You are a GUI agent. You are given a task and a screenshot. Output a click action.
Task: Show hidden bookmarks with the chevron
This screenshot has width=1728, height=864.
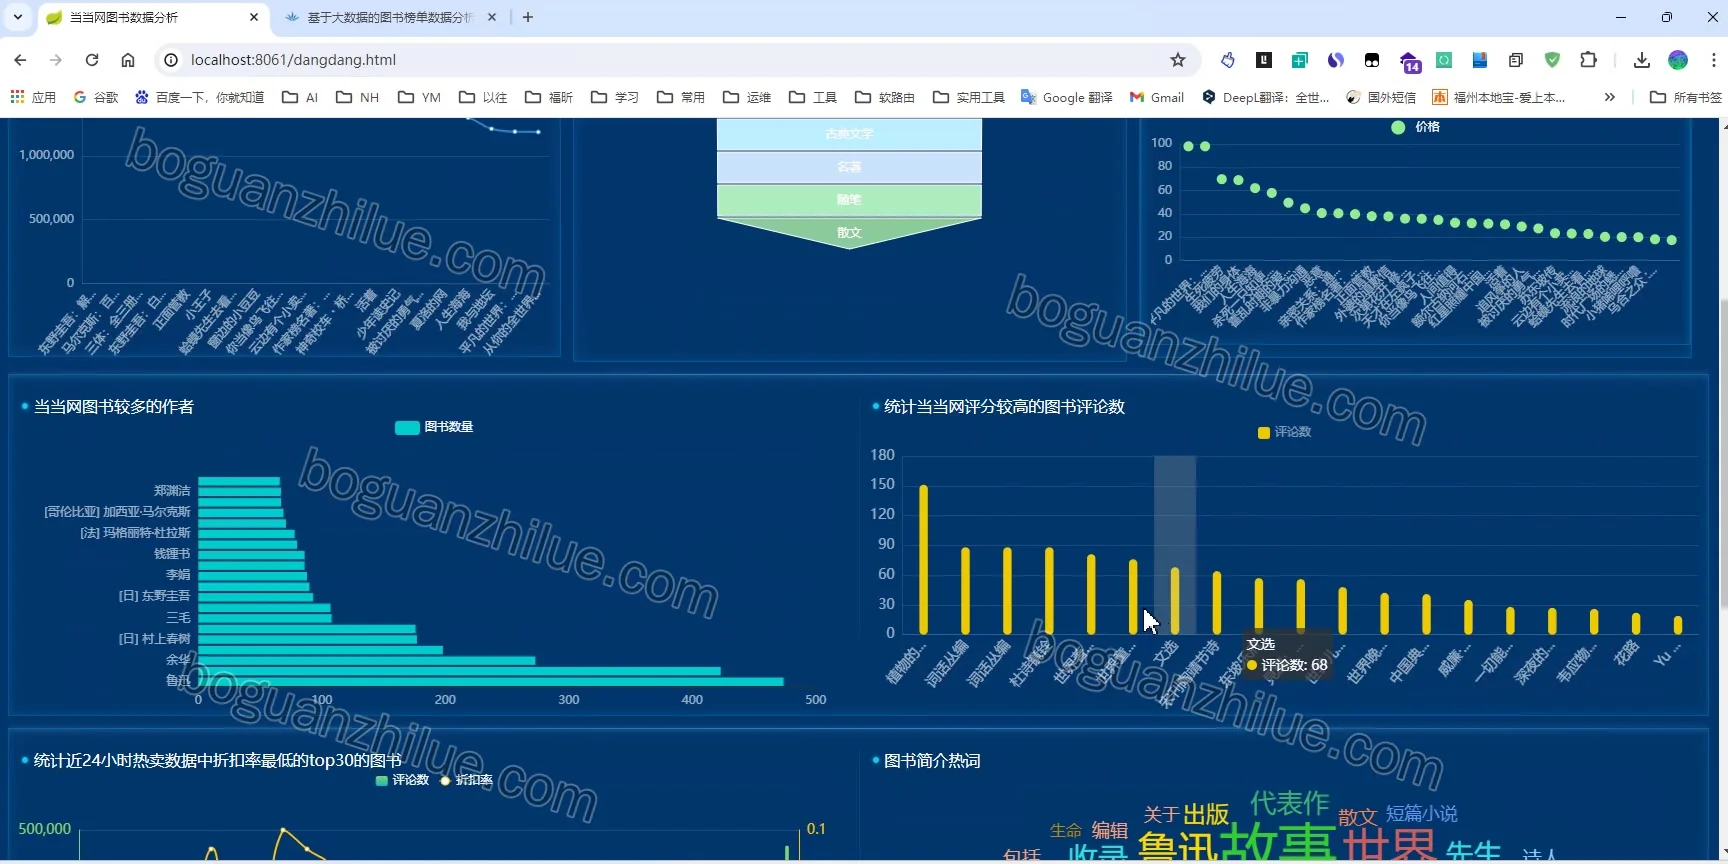[1609, 97]
